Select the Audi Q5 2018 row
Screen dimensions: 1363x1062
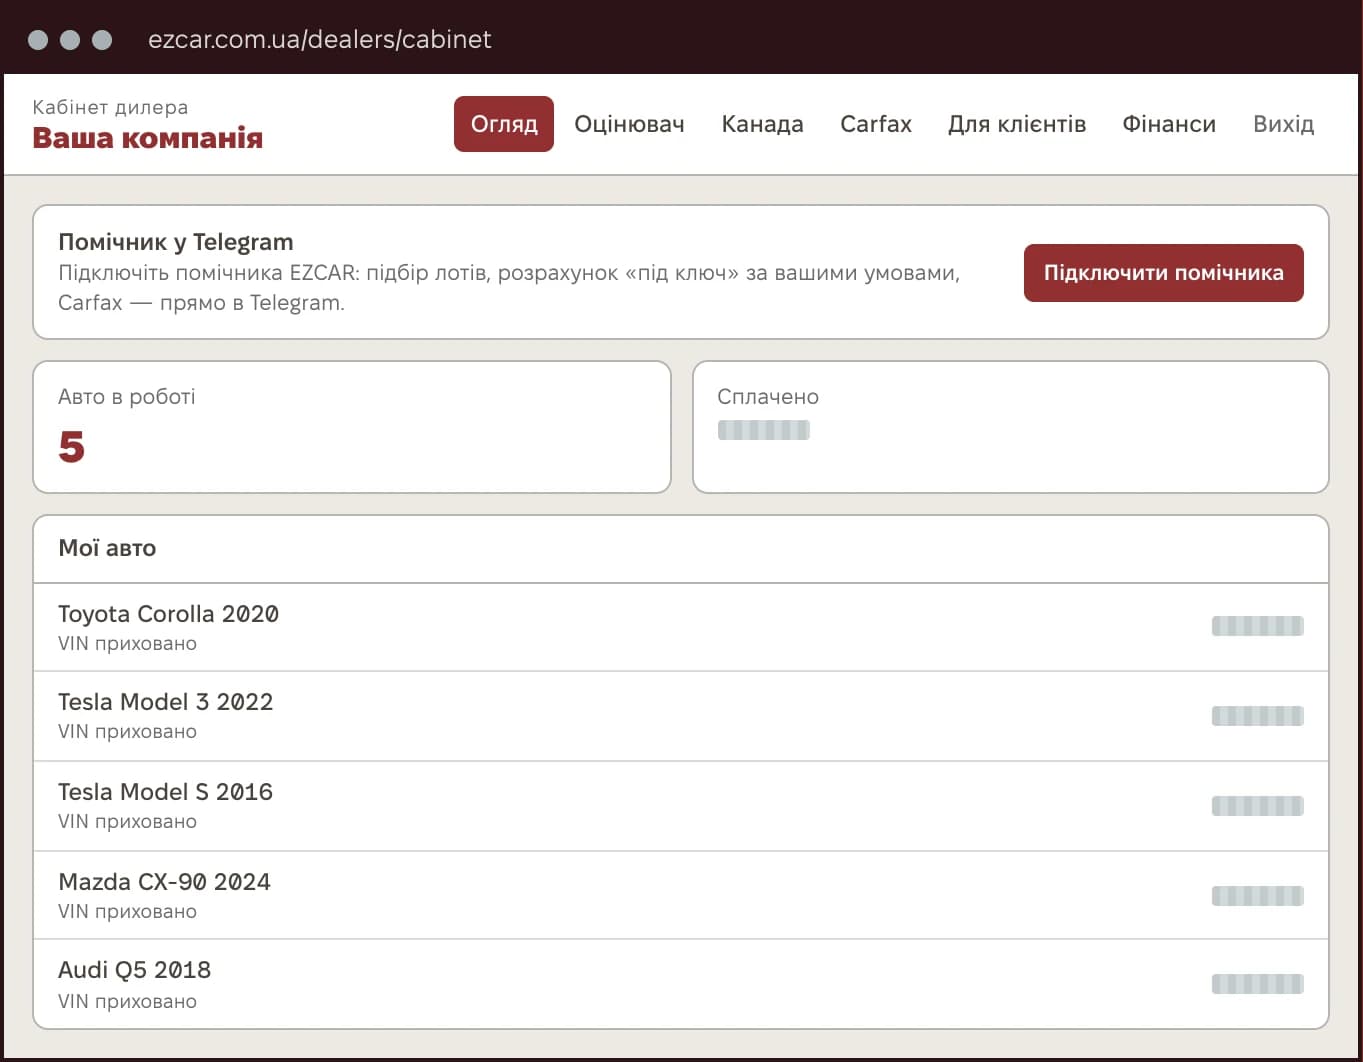pyautogui.click(x=681, y=984)
